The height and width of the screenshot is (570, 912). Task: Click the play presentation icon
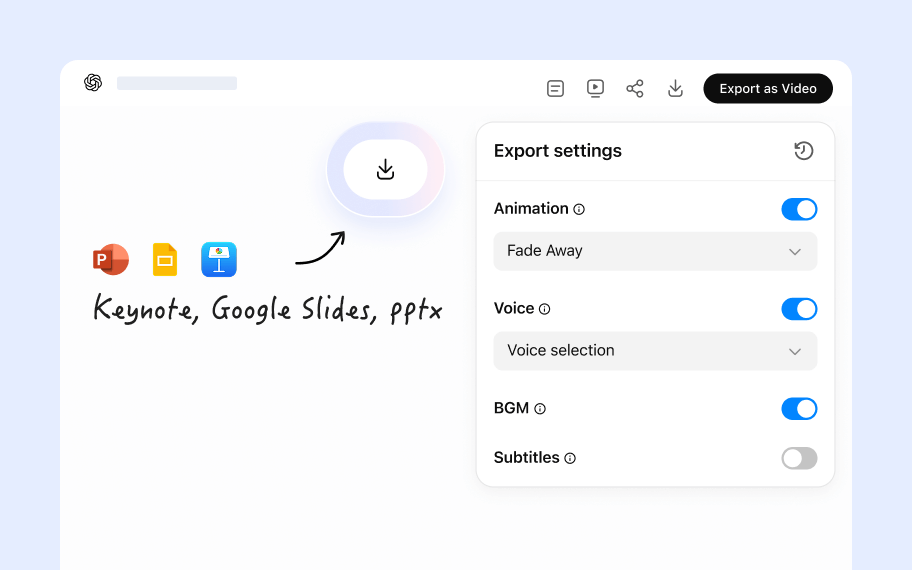click(595, 88)
